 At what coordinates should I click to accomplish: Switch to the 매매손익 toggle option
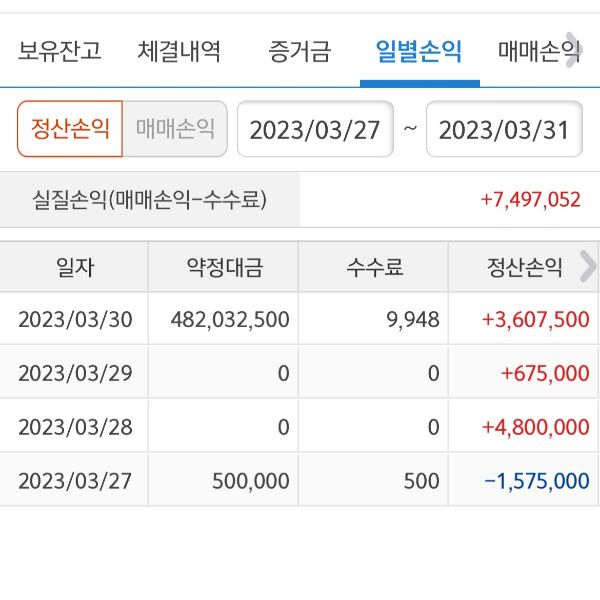click(175, 129)
